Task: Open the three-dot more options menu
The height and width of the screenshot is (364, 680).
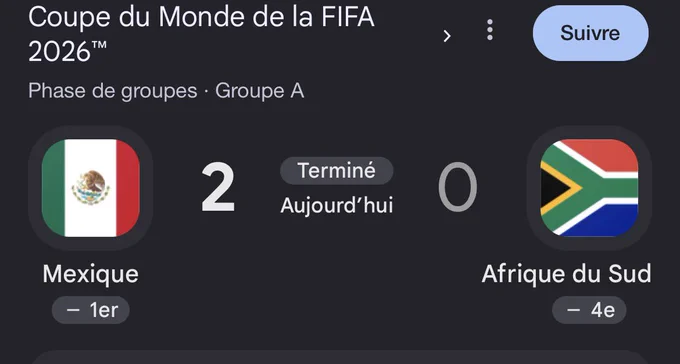Action: (490, 30)
